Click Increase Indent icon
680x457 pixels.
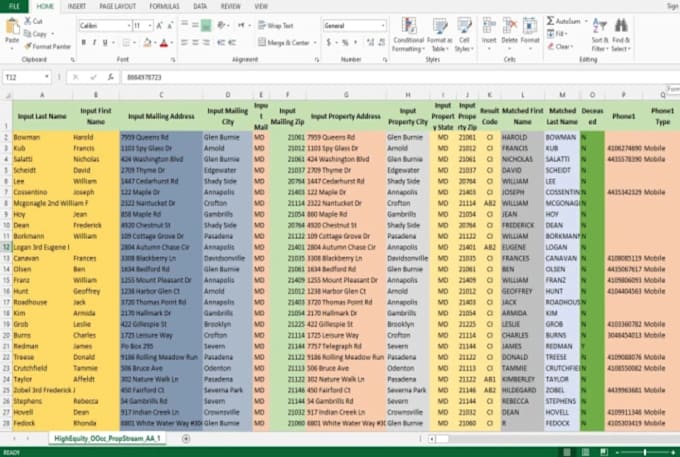tap(232, 42)
